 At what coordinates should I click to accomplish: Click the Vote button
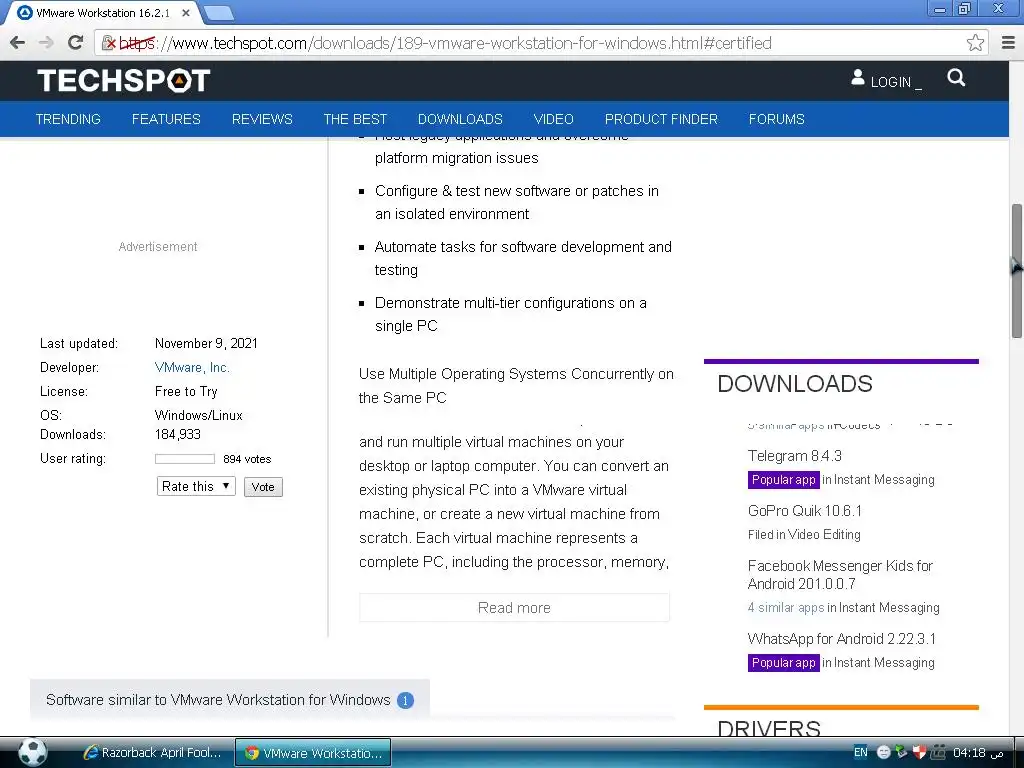click(263, 487)
